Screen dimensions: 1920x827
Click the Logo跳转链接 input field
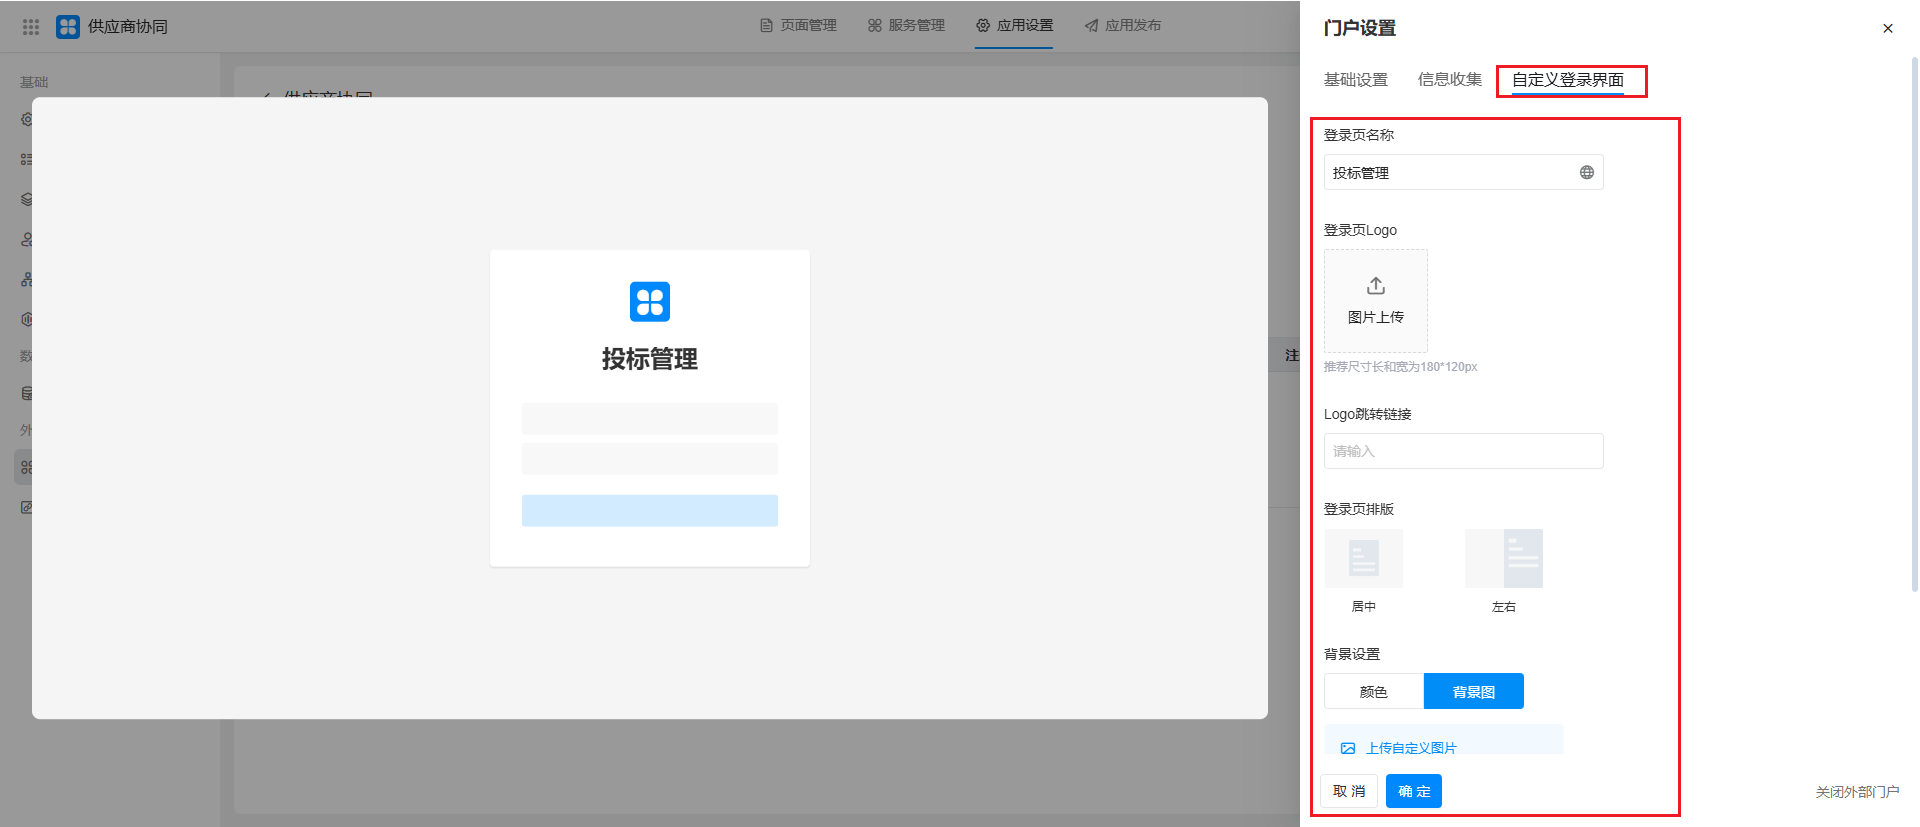[1463, 451]
